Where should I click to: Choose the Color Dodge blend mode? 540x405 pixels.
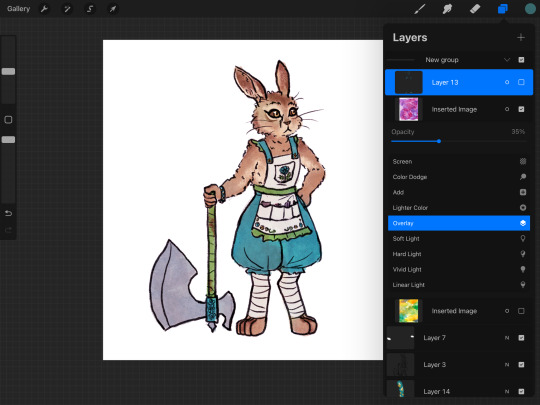459,177
